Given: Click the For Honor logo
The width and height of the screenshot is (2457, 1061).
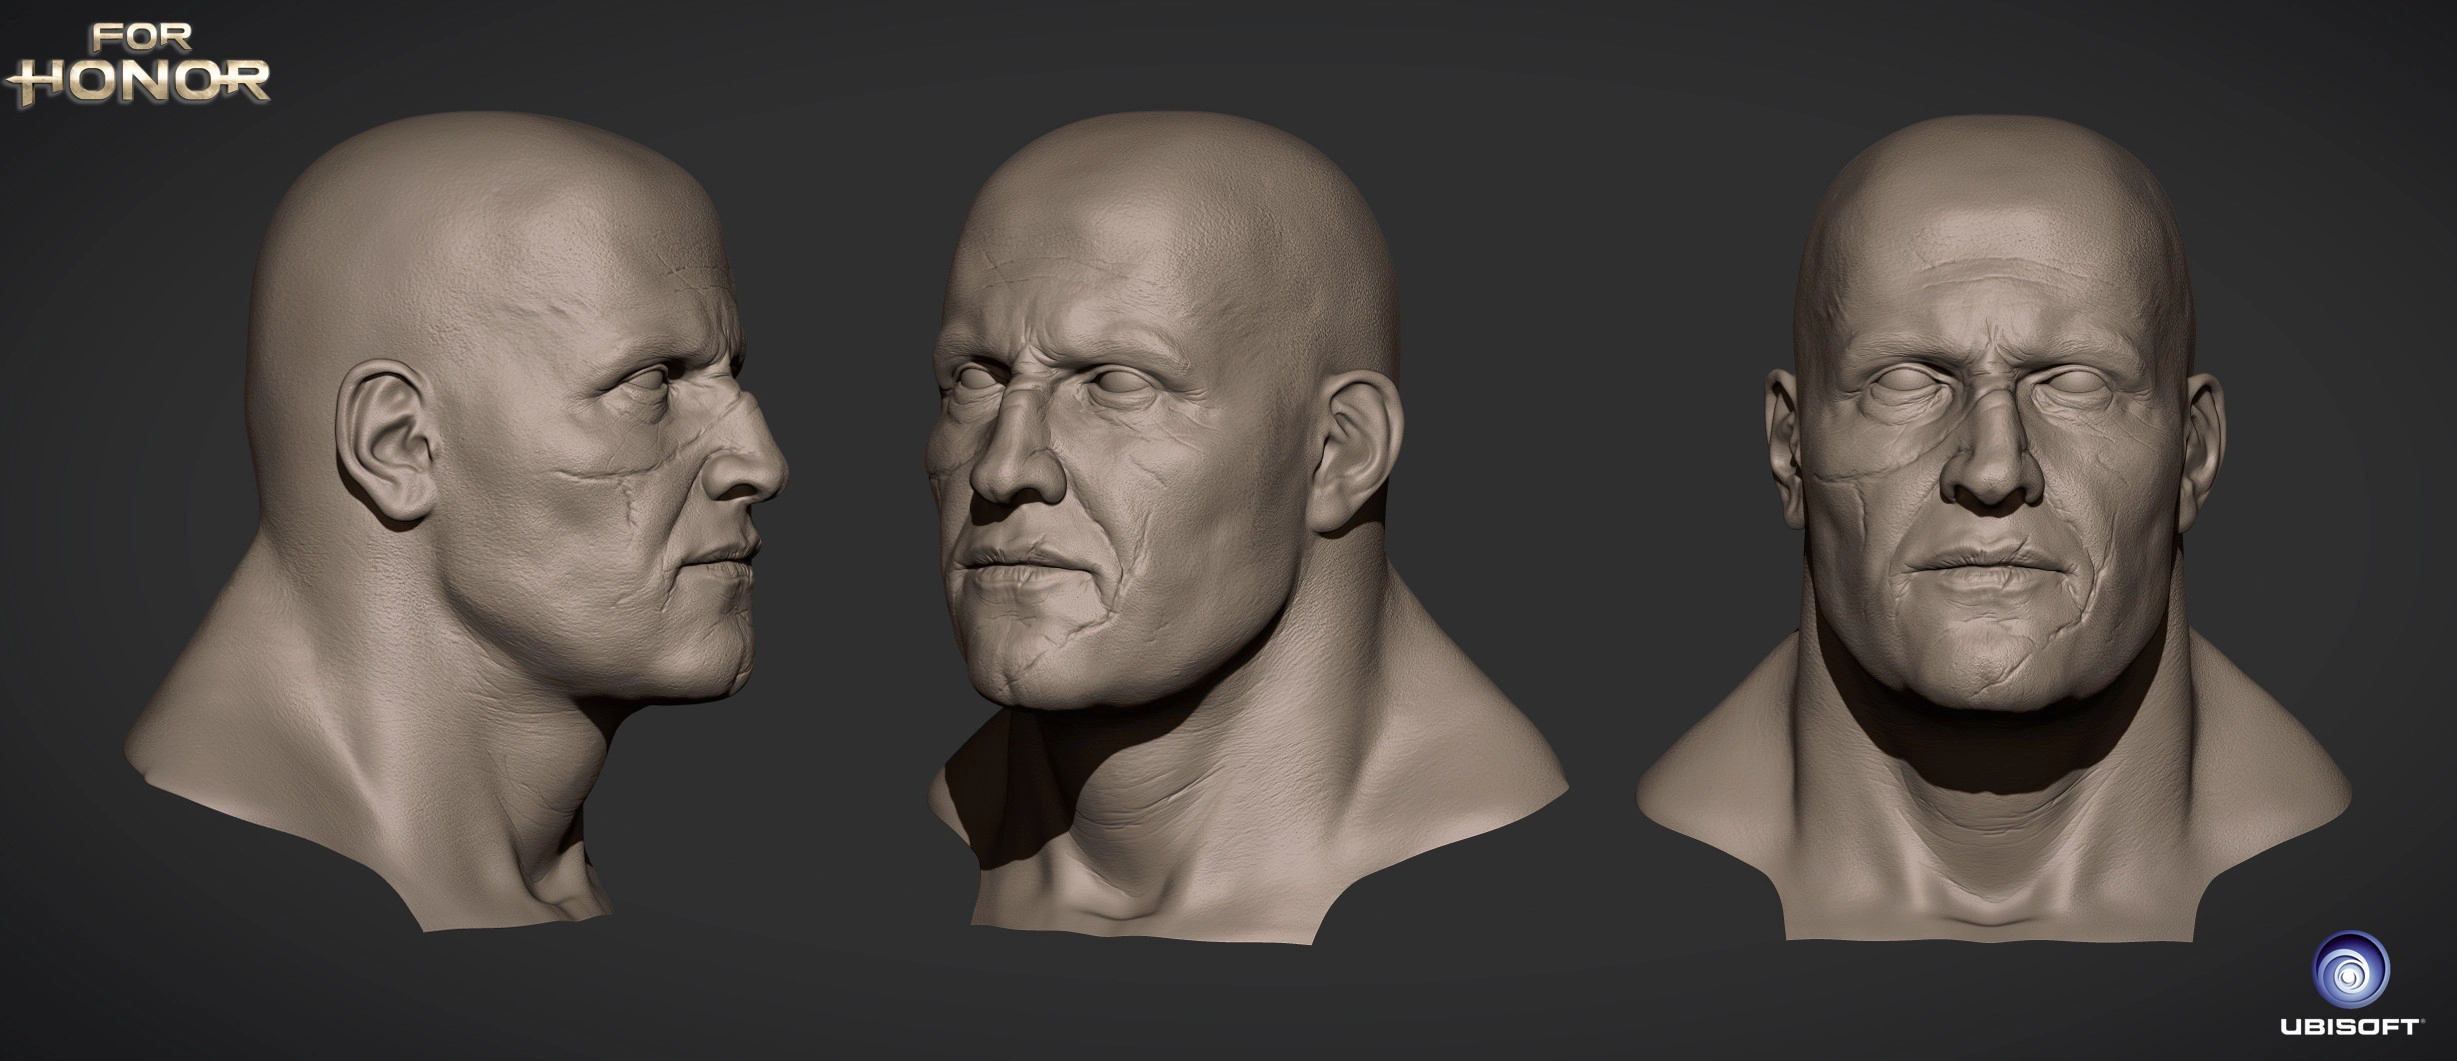Looking at the screenshot, I should [138, 64].
